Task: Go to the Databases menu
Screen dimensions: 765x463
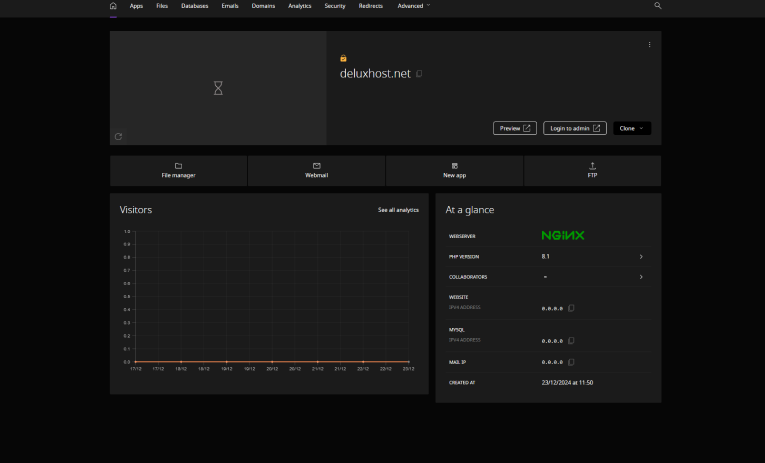Action: coord(195,6)
